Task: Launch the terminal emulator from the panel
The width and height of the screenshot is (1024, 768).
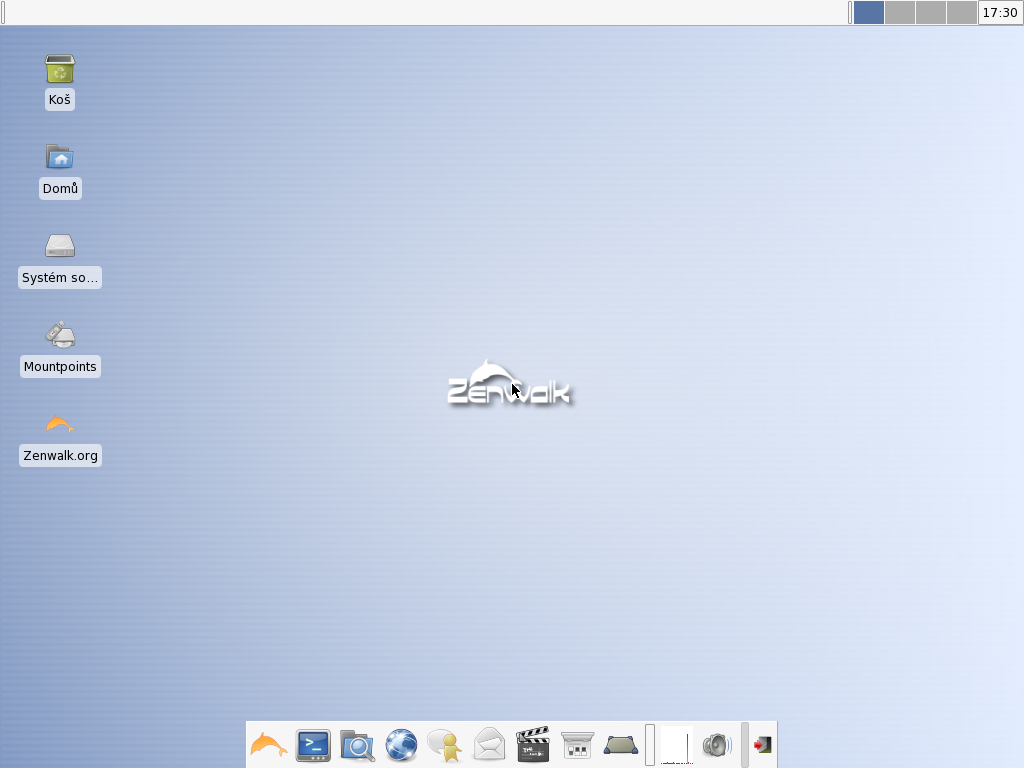Action: point(313,745)
